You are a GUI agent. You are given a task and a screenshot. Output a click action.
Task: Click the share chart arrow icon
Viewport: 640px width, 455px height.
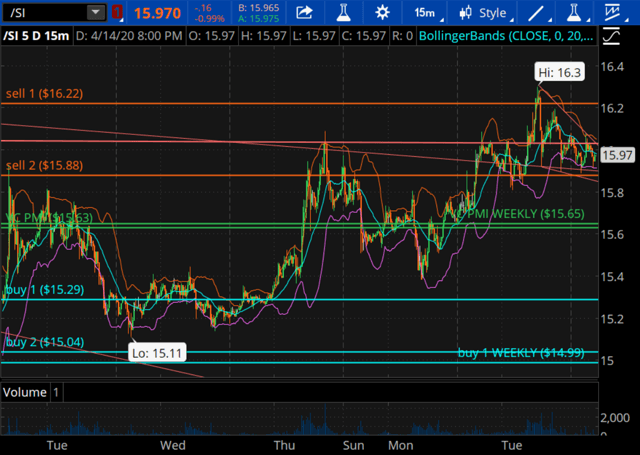pyautogui.click(x=304, y=13)
